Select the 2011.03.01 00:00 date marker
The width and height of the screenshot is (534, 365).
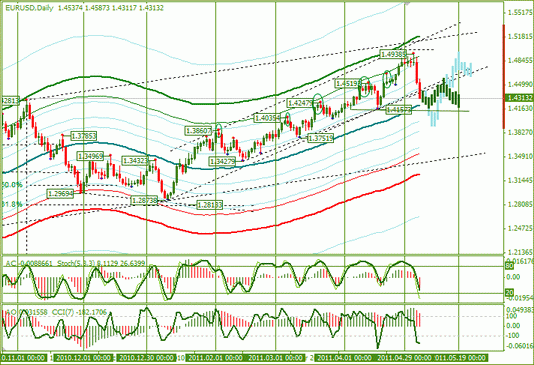click(x=275, y=358)
